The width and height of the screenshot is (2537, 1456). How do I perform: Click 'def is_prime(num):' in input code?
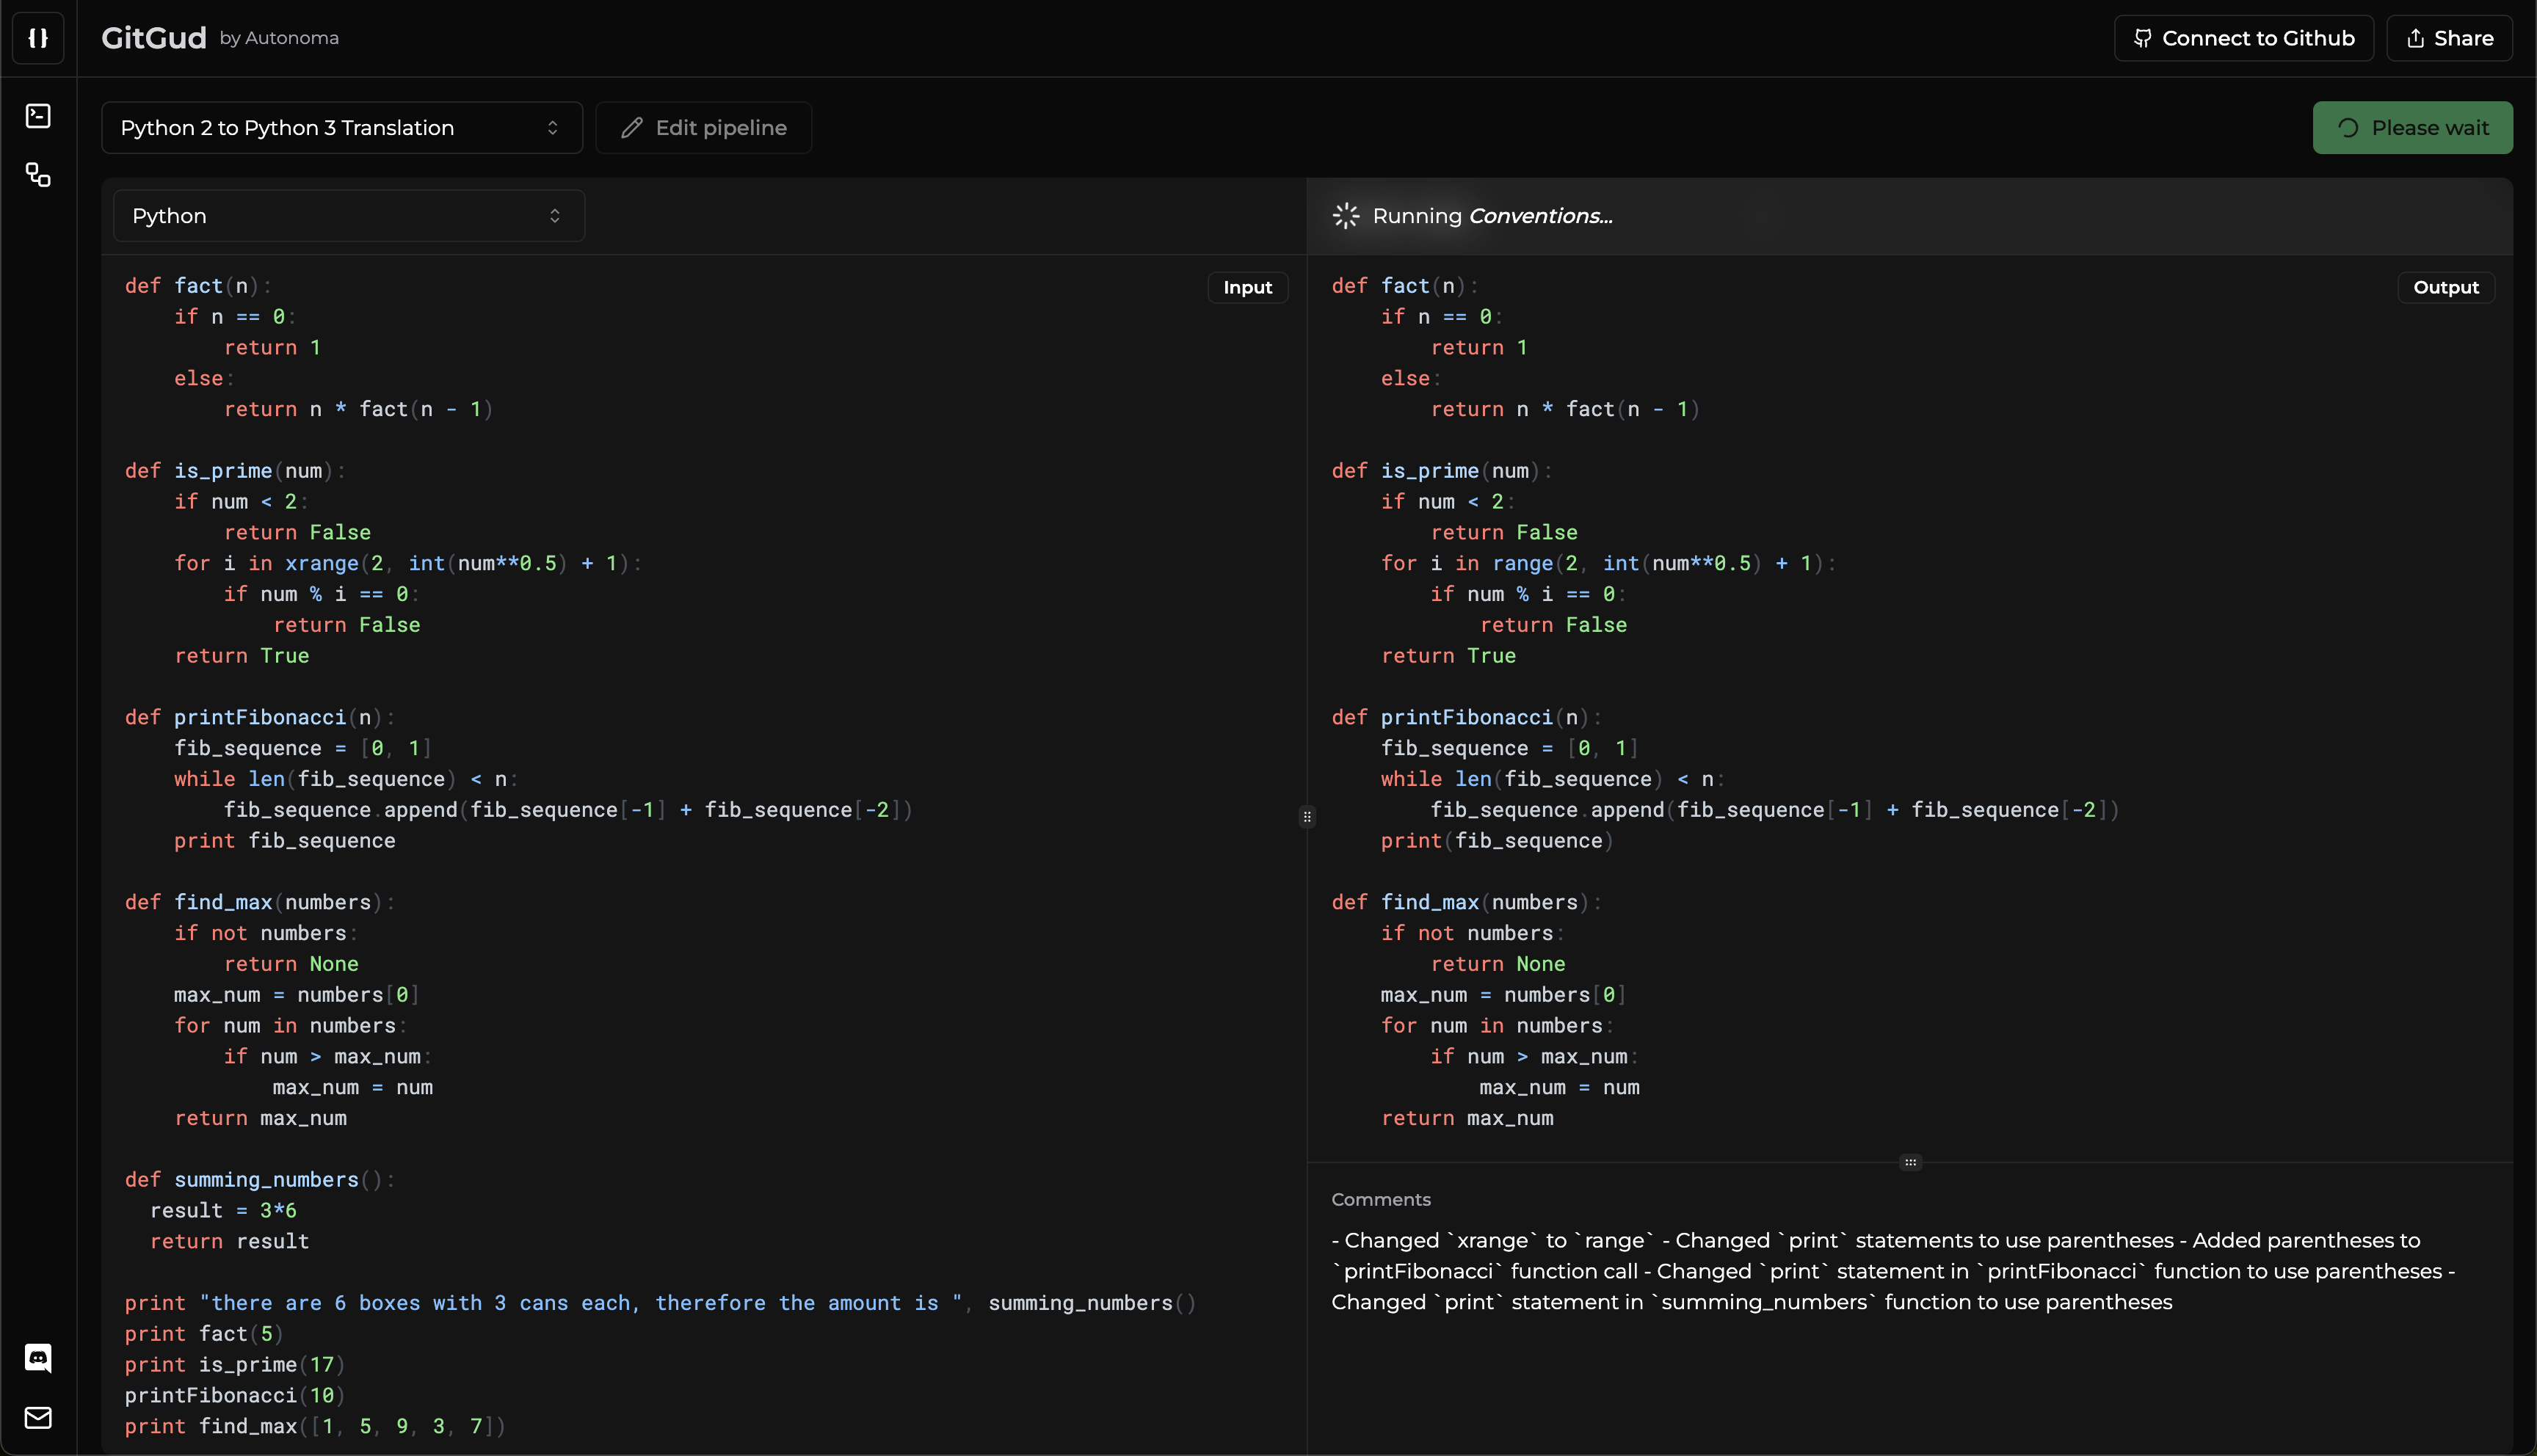point(234,471)
